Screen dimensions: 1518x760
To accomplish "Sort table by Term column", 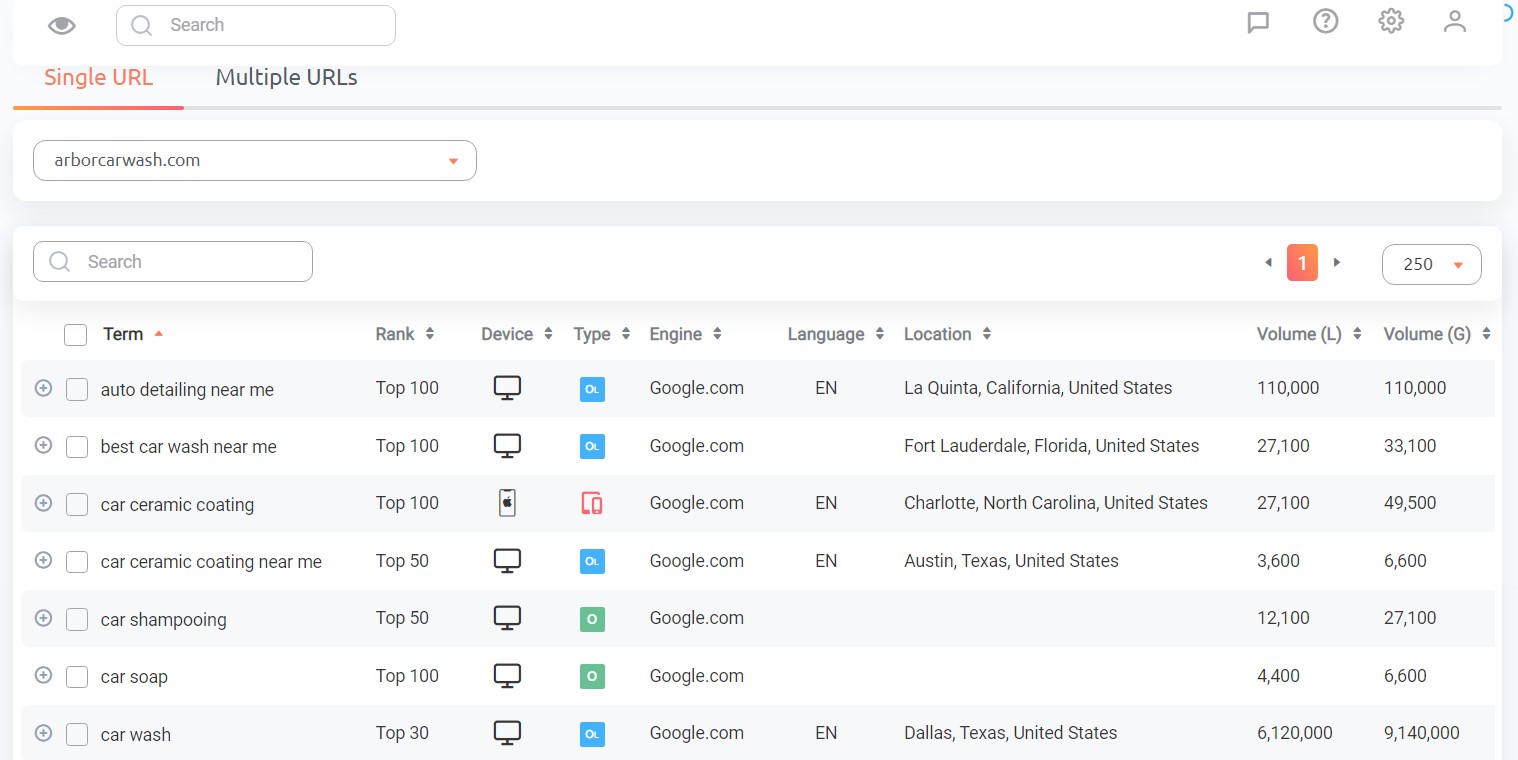I will [133, 334].
